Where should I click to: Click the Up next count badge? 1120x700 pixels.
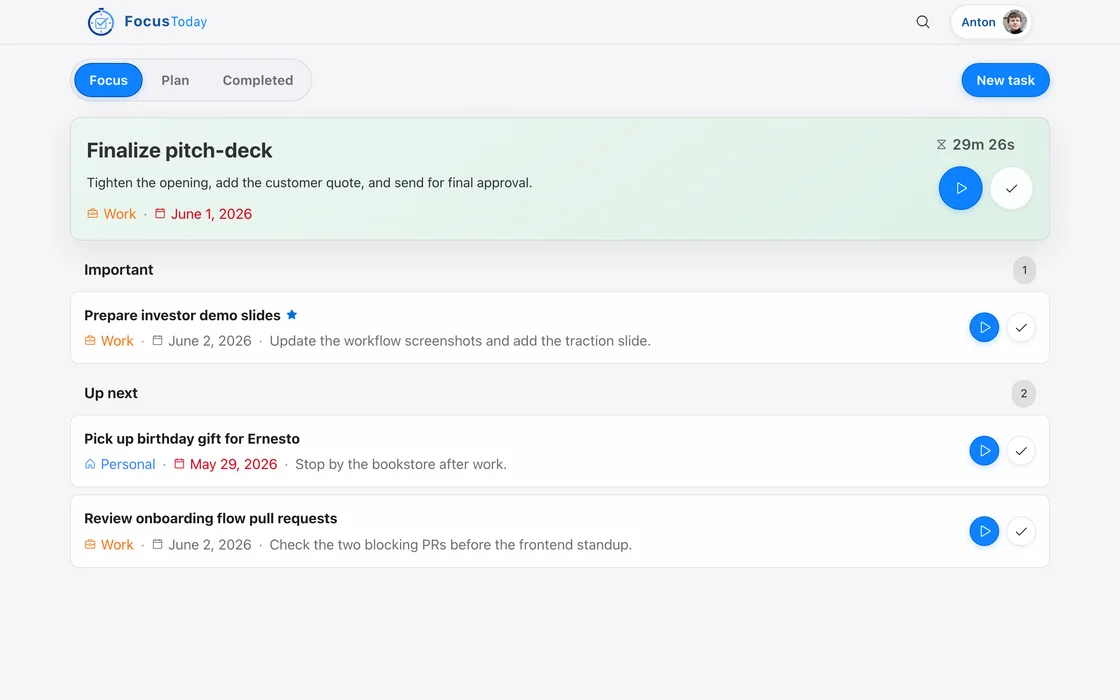coord(1024,394)
